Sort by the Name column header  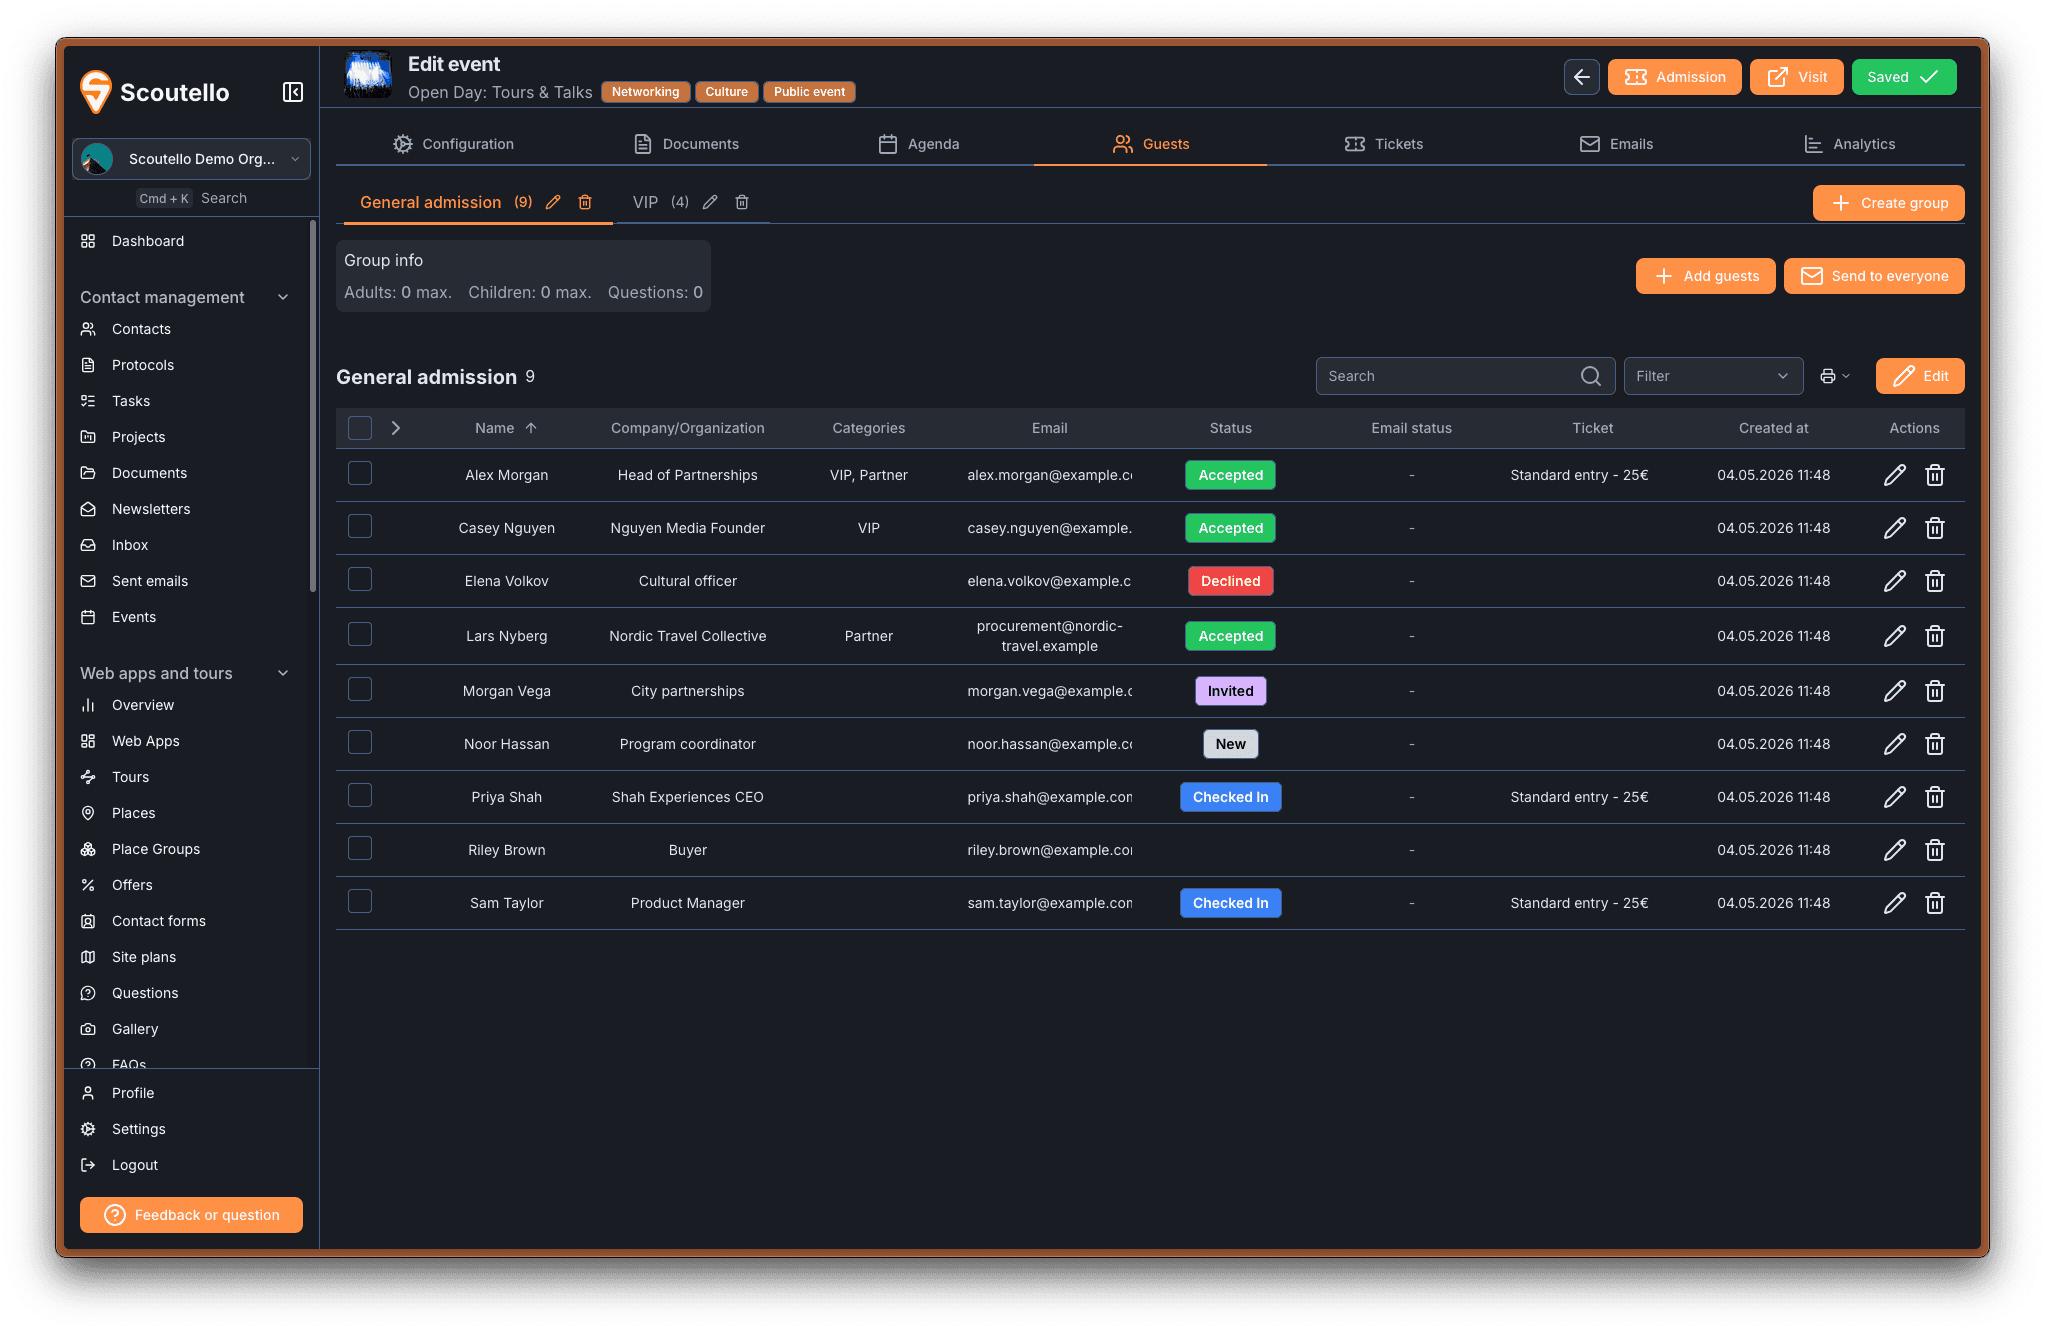point(506,428)
